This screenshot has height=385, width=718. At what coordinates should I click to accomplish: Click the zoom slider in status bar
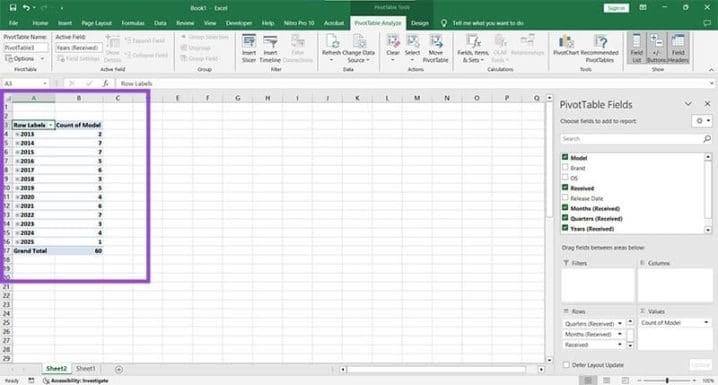point(667,380)
